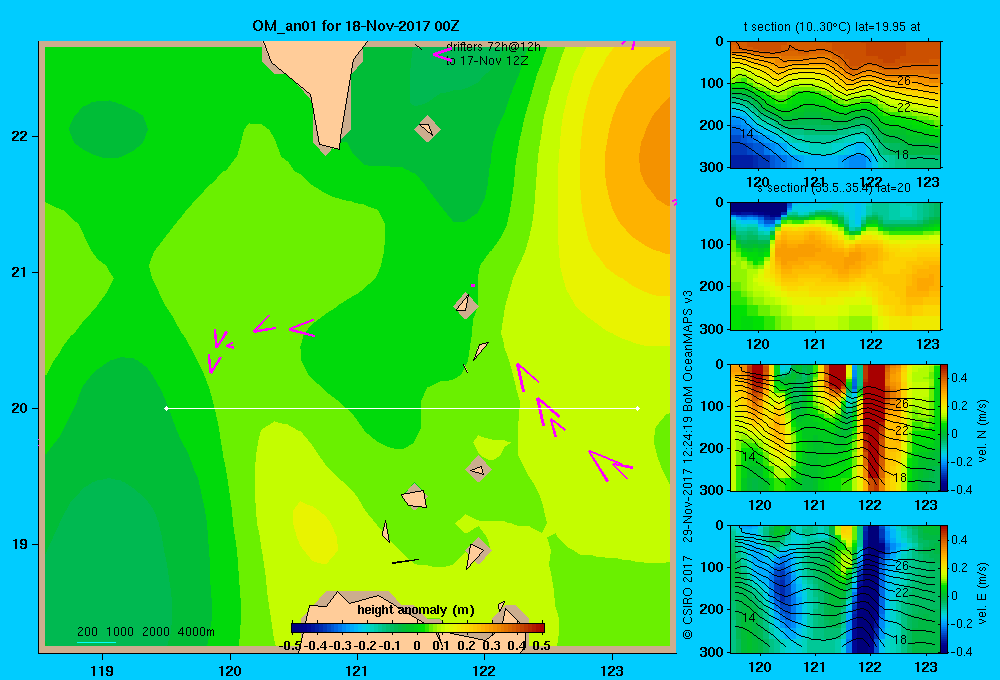Image resolution: width=1000 pixels, height=680 pixels.
Task: Click the "height anomaly (m)" caption
Action: click(x=416, y=610)
